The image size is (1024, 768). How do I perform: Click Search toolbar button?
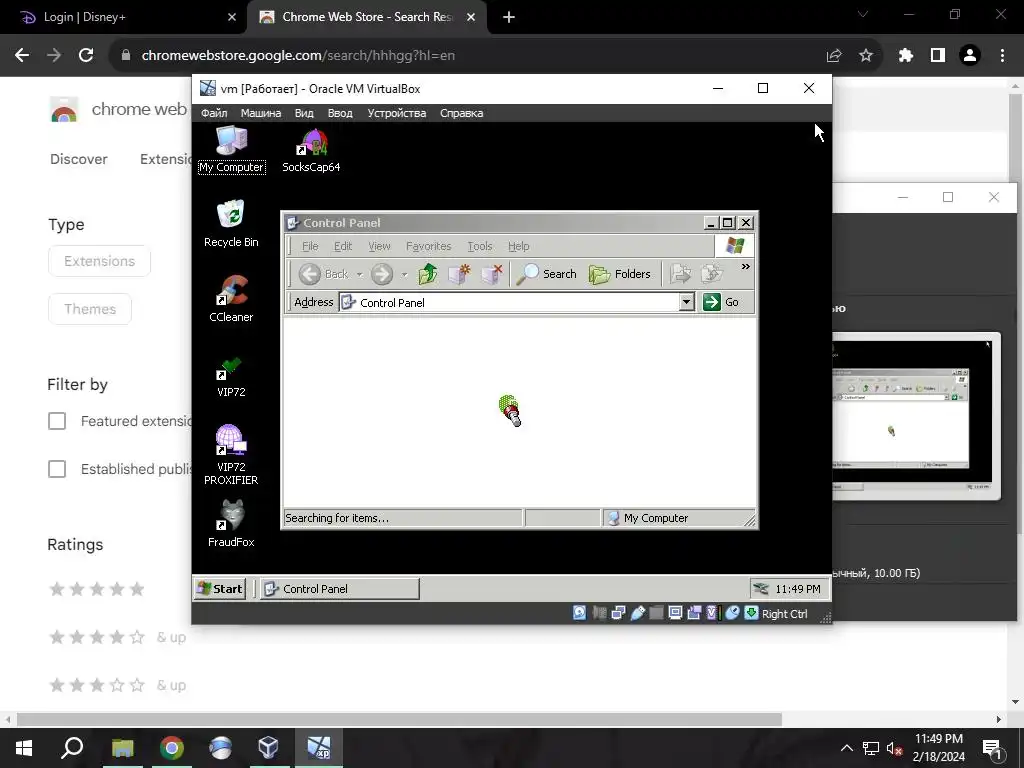pyautogui.click(x=547, y=274)
